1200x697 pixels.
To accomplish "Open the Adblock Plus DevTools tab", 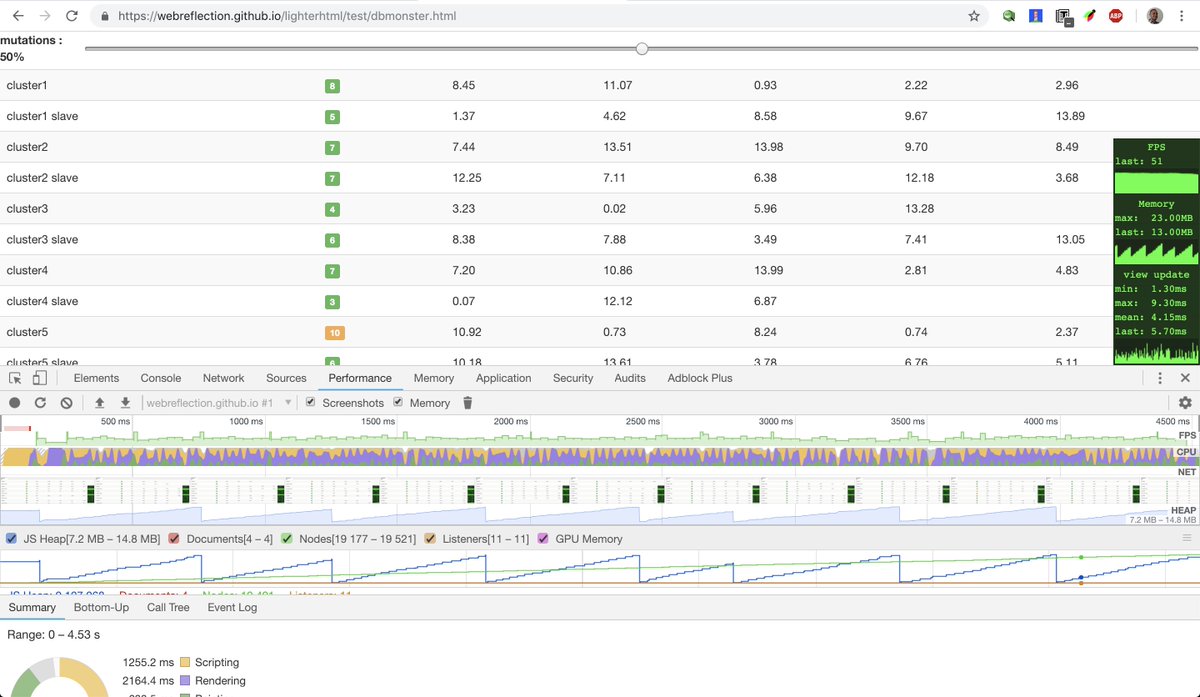I will (x=700, y=378).
